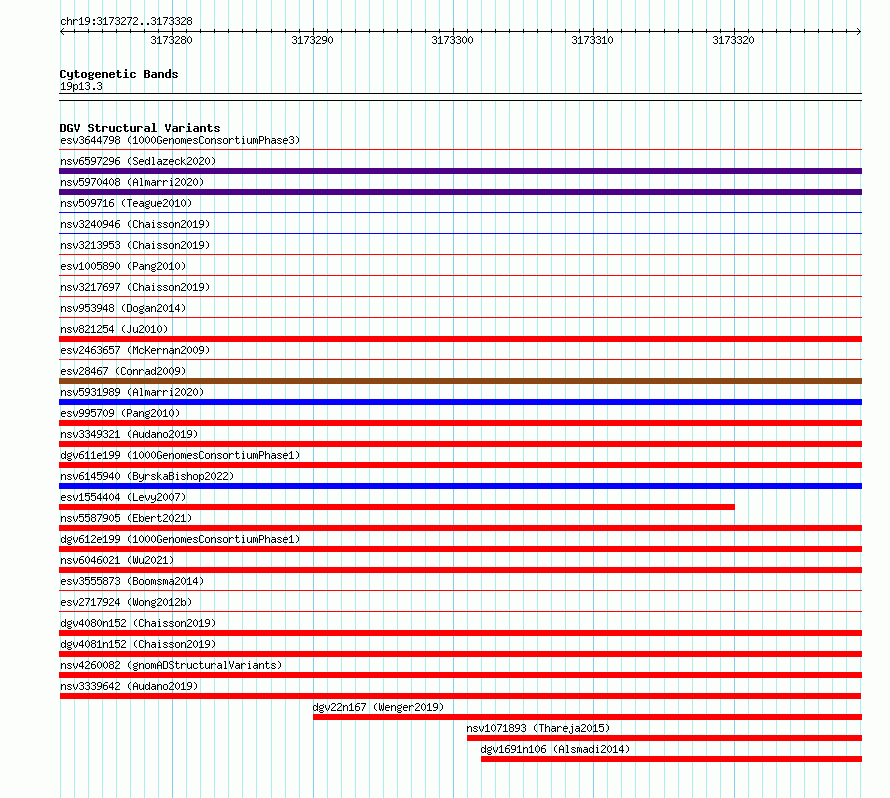Image resolution: width=890 pixels, height=798 pixels.
Task: Click esv3555873 (Boomsma2014) label
Action: point(132,581)
